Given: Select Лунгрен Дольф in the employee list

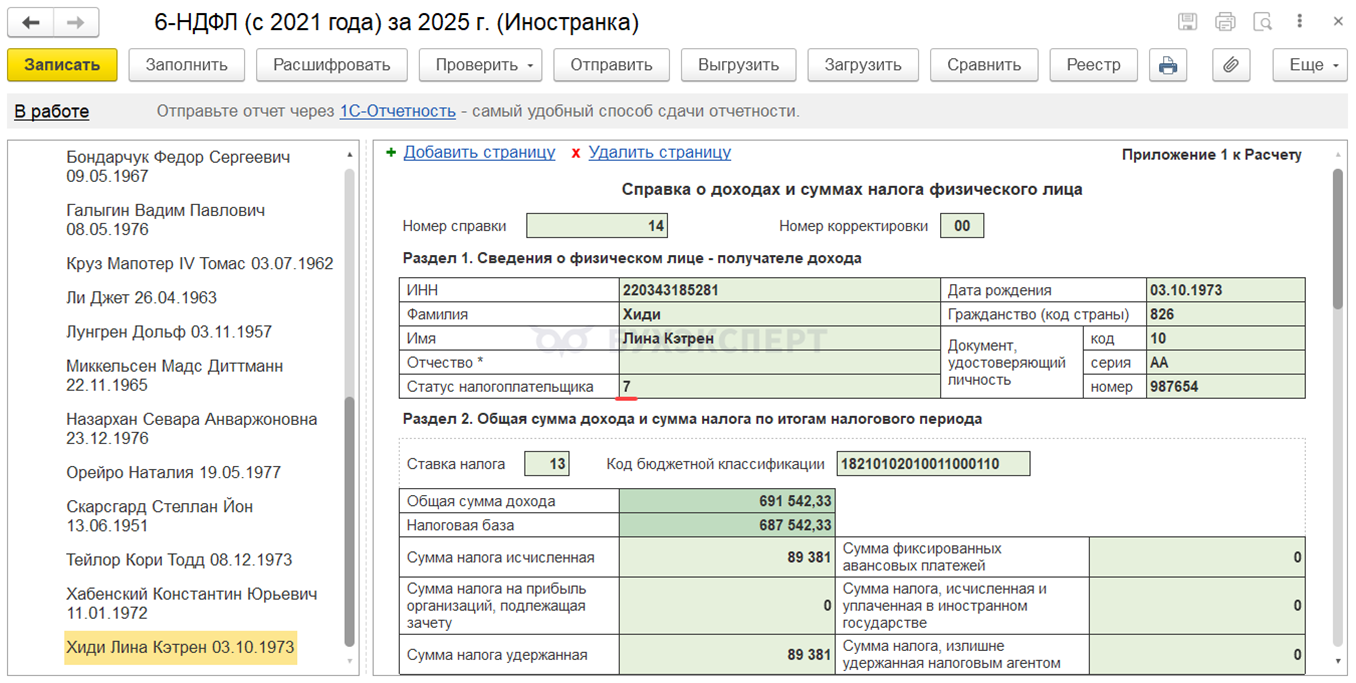Looking at the screenshot, I should click(x=169, y=332).
